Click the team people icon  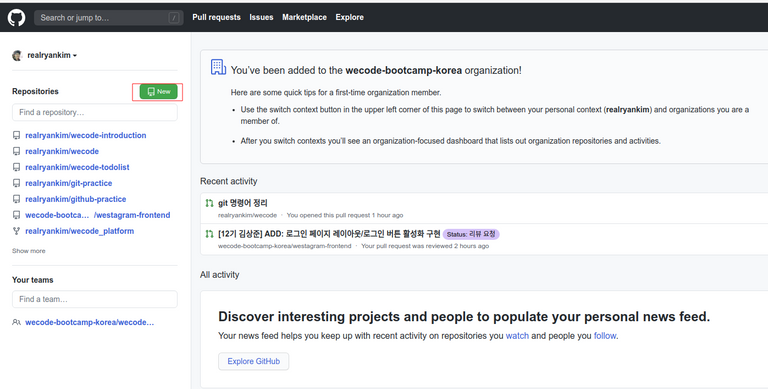point(17,322)
